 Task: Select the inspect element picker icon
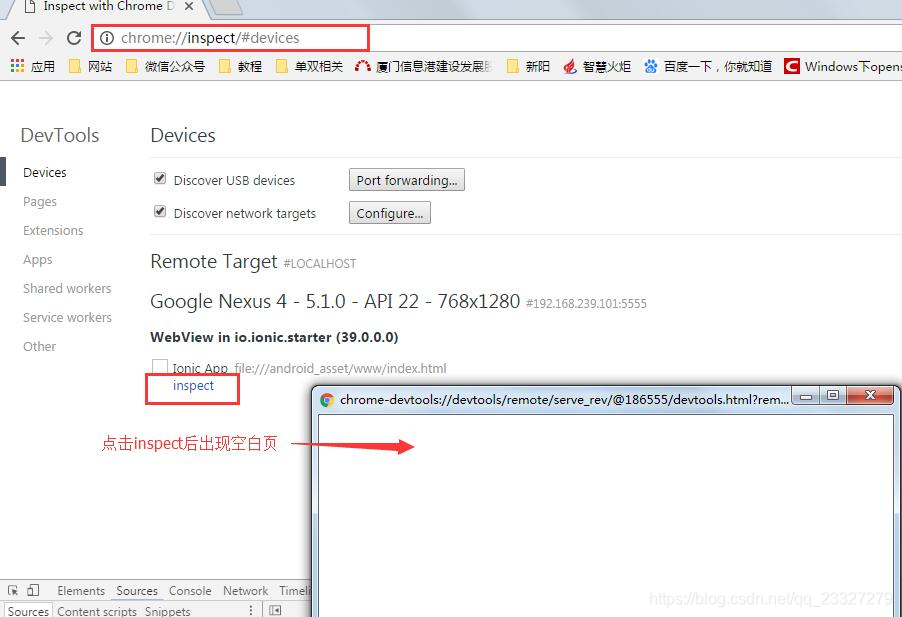click(13, 591)
